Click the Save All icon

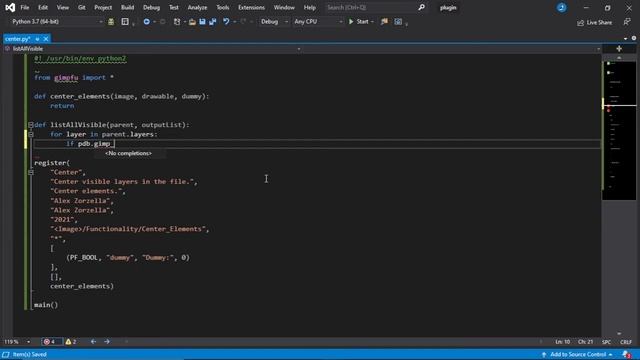coord(213,22)
